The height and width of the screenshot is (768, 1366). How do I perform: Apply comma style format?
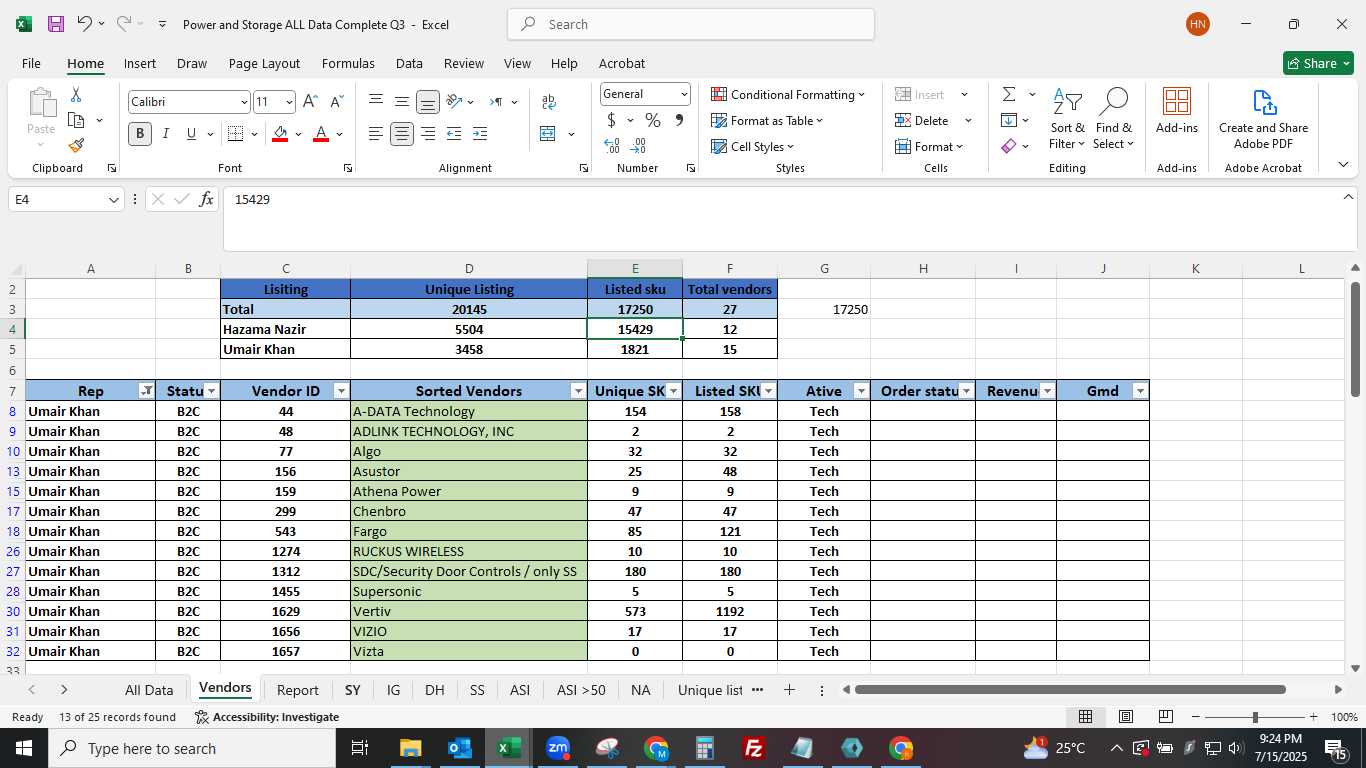(680, 120)
